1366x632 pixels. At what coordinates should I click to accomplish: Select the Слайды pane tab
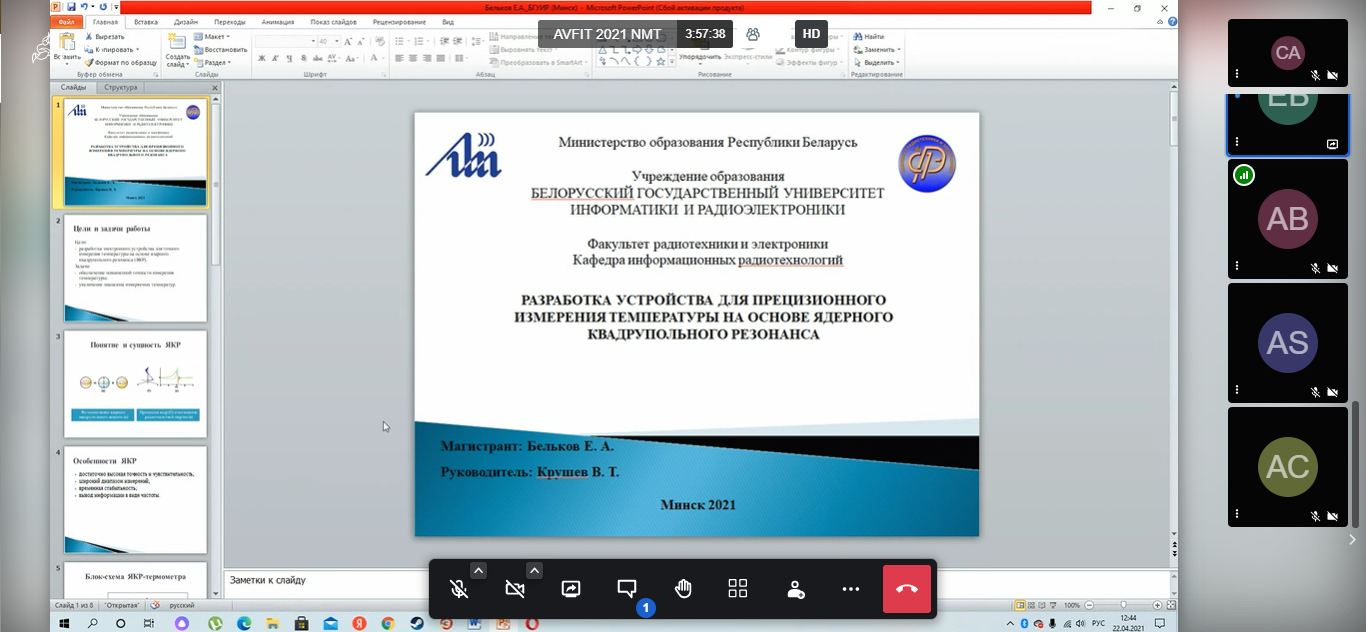click(73, 88)
